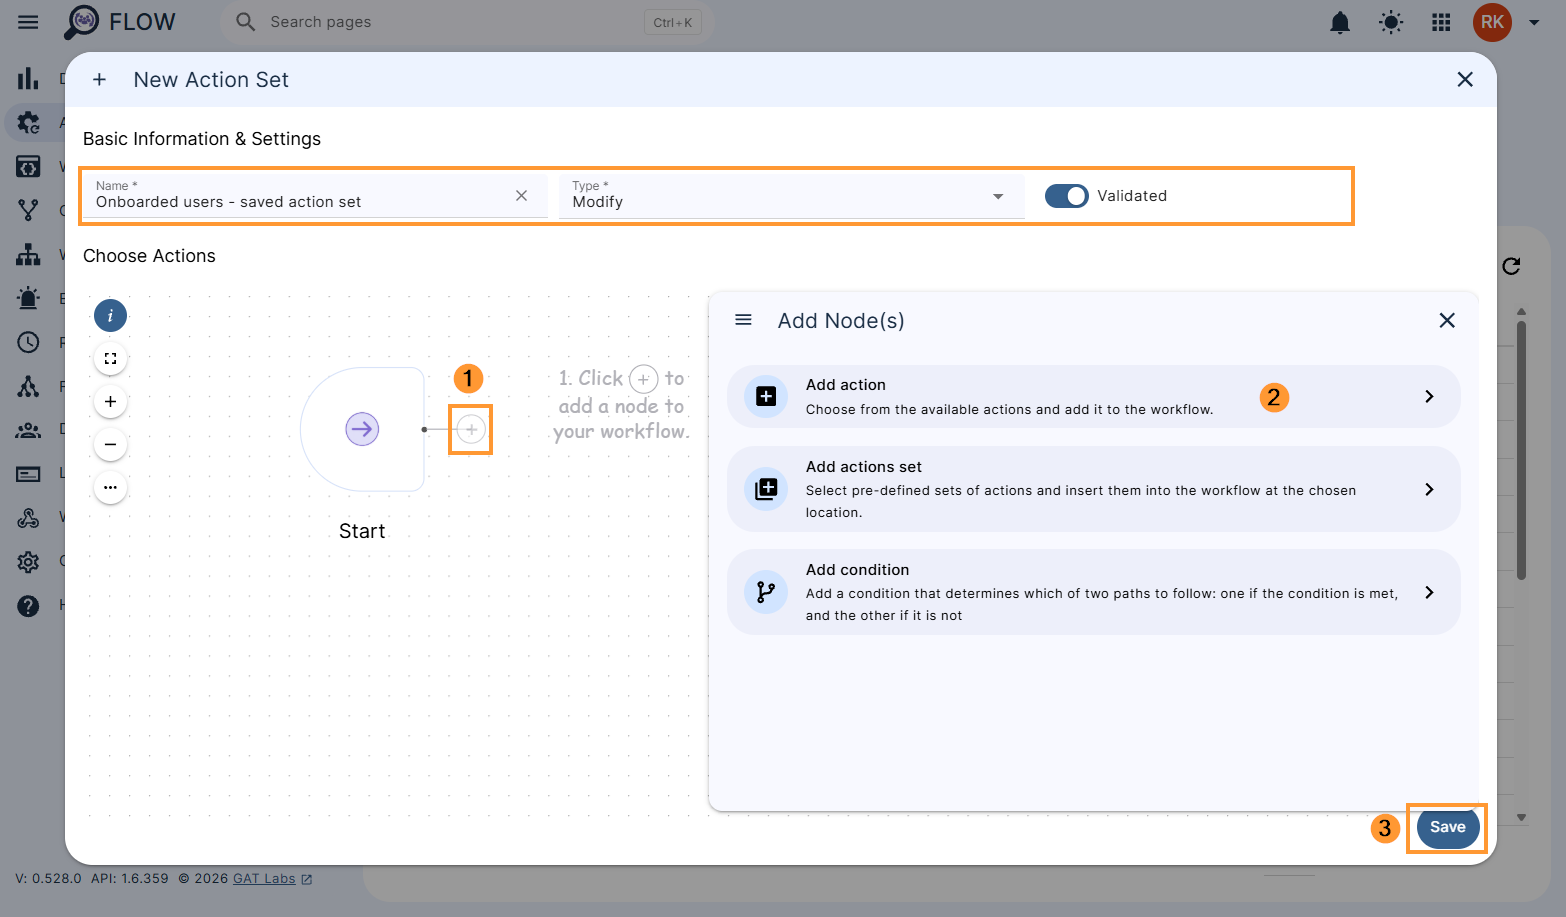The image size is (1566, 917).
Task: Open the card list sidebar icon
Action: 28,474
